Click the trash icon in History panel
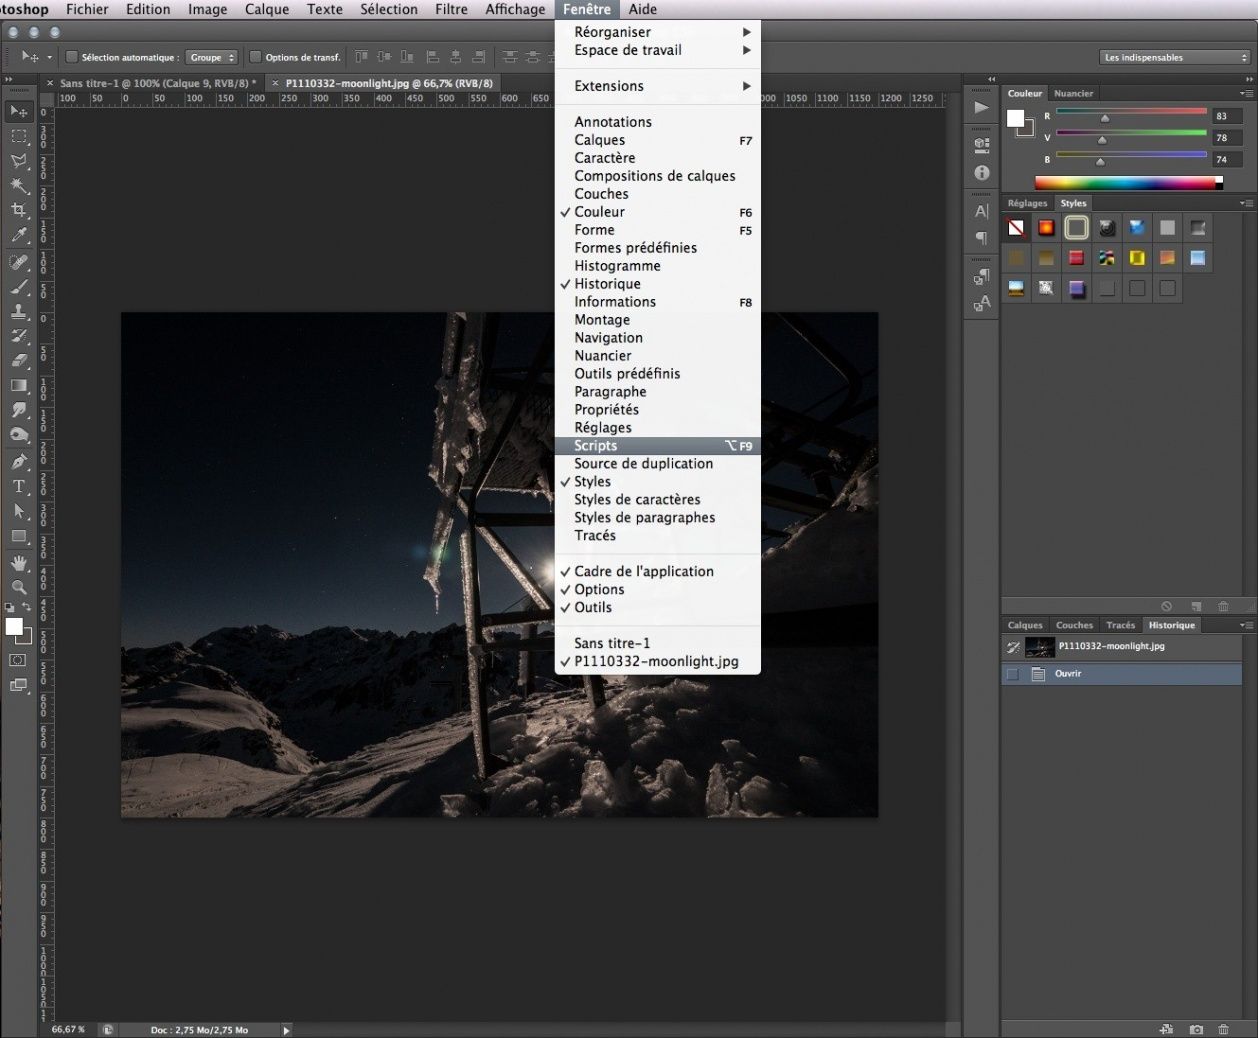This screenshot has width=1258, height=1038. coord(1223,1028)
